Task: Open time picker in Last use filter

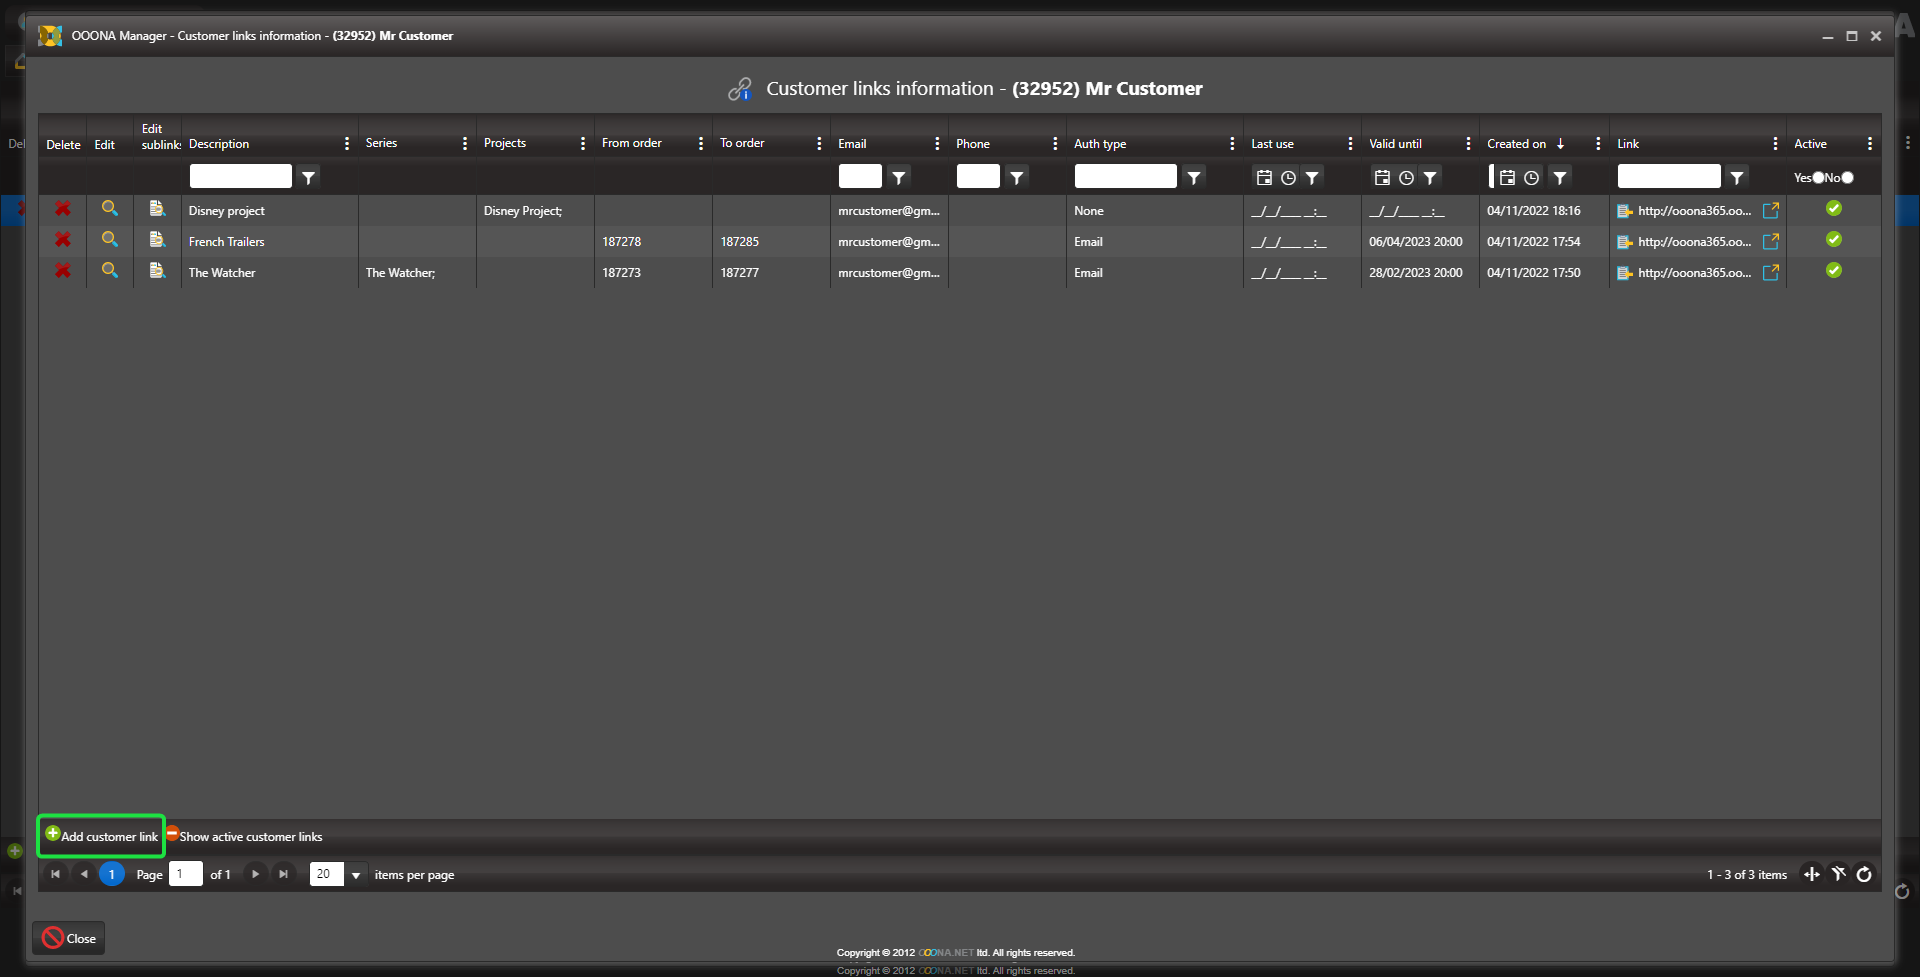Action: 1288,177
